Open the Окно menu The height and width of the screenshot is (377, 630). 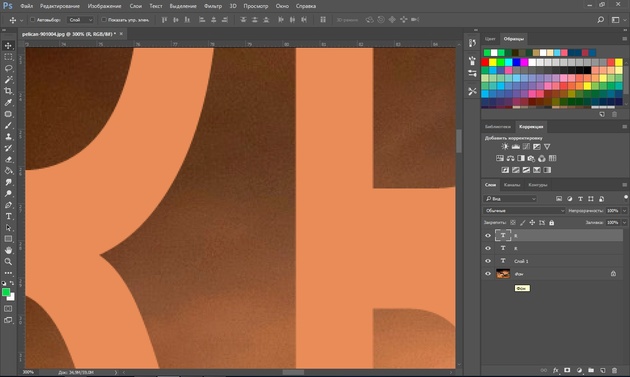coord(282,6)
